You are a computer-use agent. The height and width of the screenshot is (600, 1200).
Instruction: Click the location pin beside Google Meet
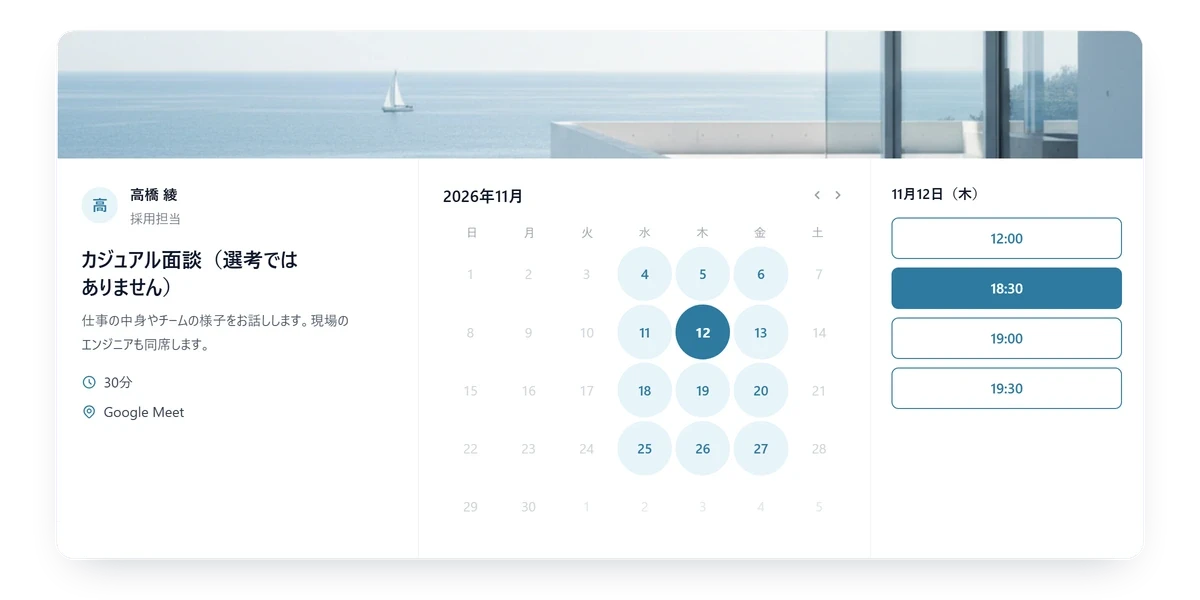click(89, 412)
